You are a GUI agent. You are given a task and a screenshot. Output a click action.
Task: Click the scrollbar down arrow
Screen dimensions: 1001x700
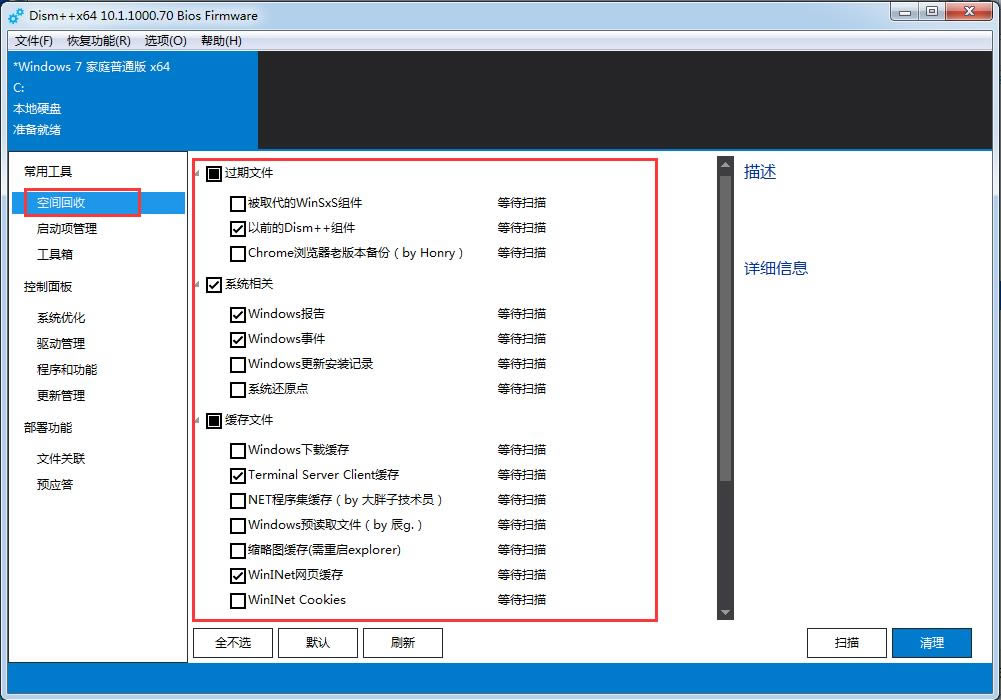(725, 612)
